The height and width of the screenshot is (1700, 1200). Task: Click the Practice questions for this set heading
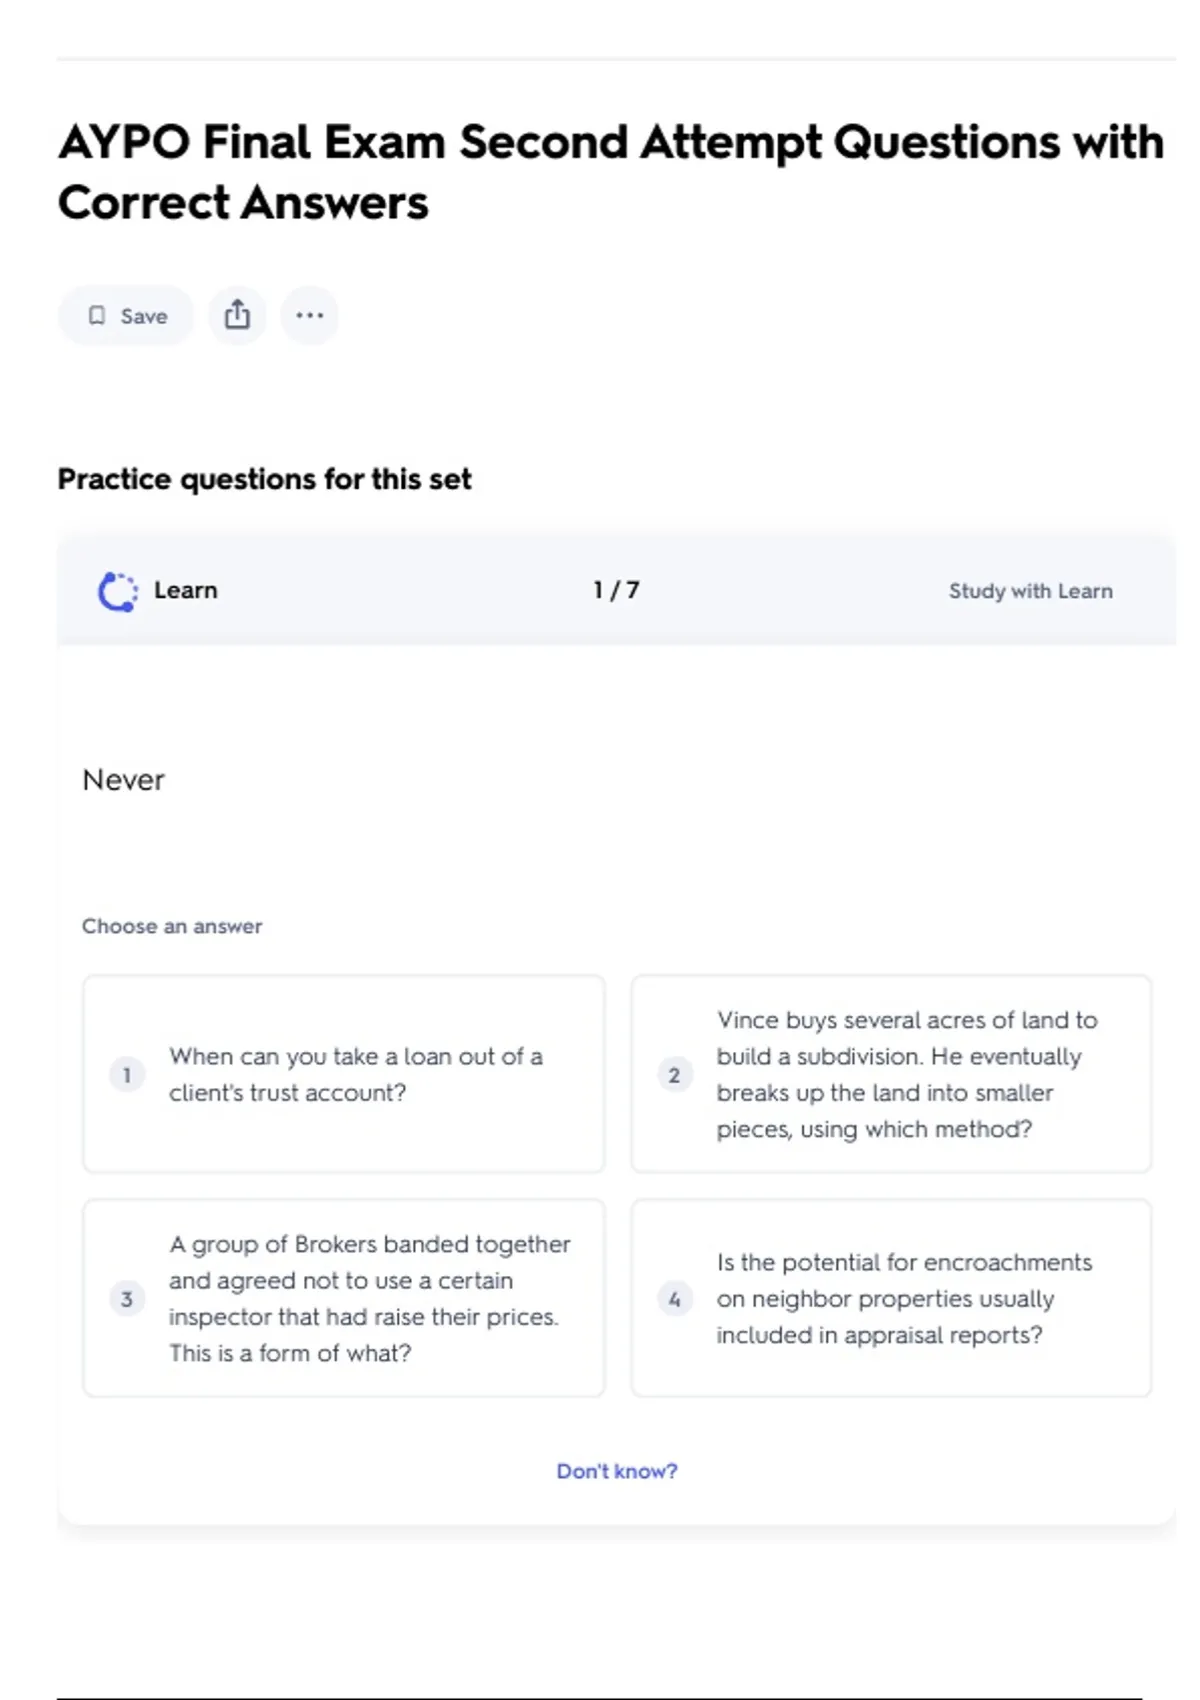point(264,479)
